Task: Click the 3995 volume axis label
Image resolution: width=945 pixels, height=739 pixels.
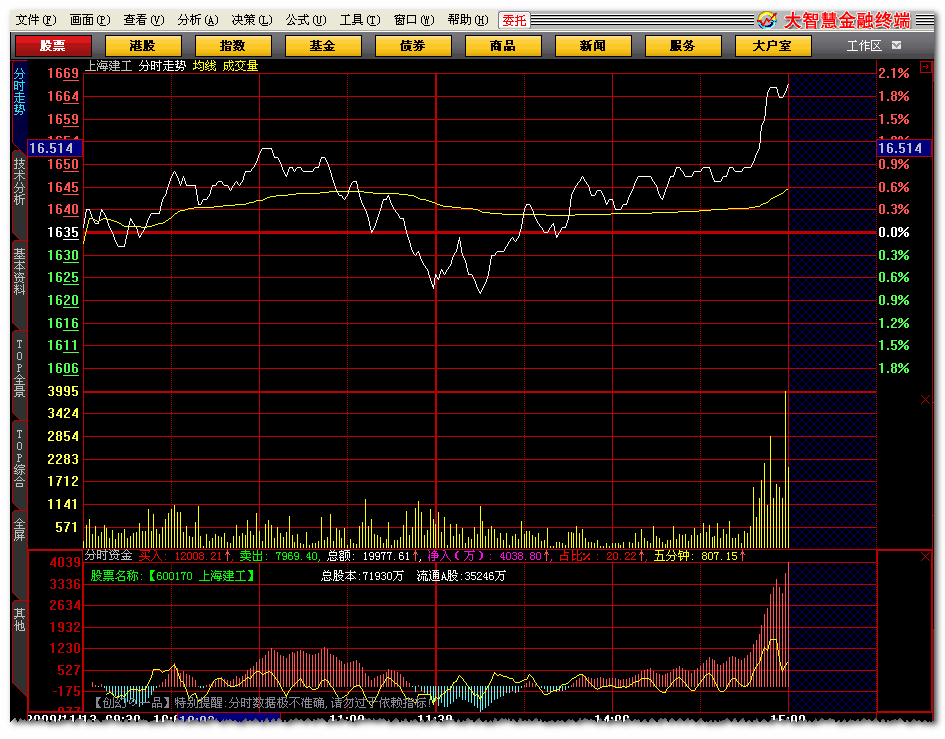Action: point(63,392)
